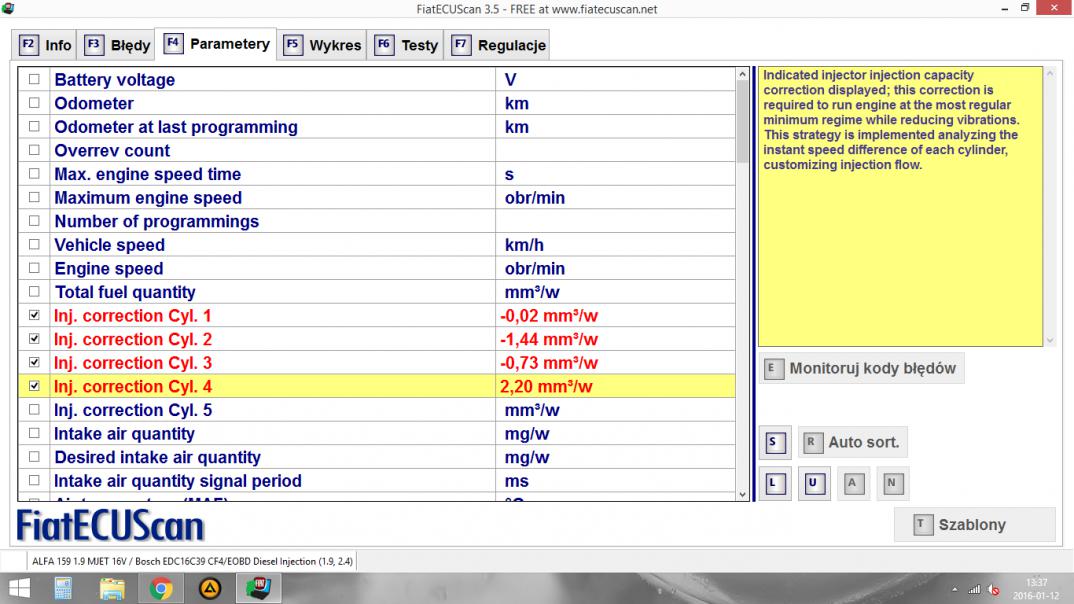Click ALFA 159 ECU status bar text
Viewport: 1074px width, 604px height.
click(x=192, y=562)
